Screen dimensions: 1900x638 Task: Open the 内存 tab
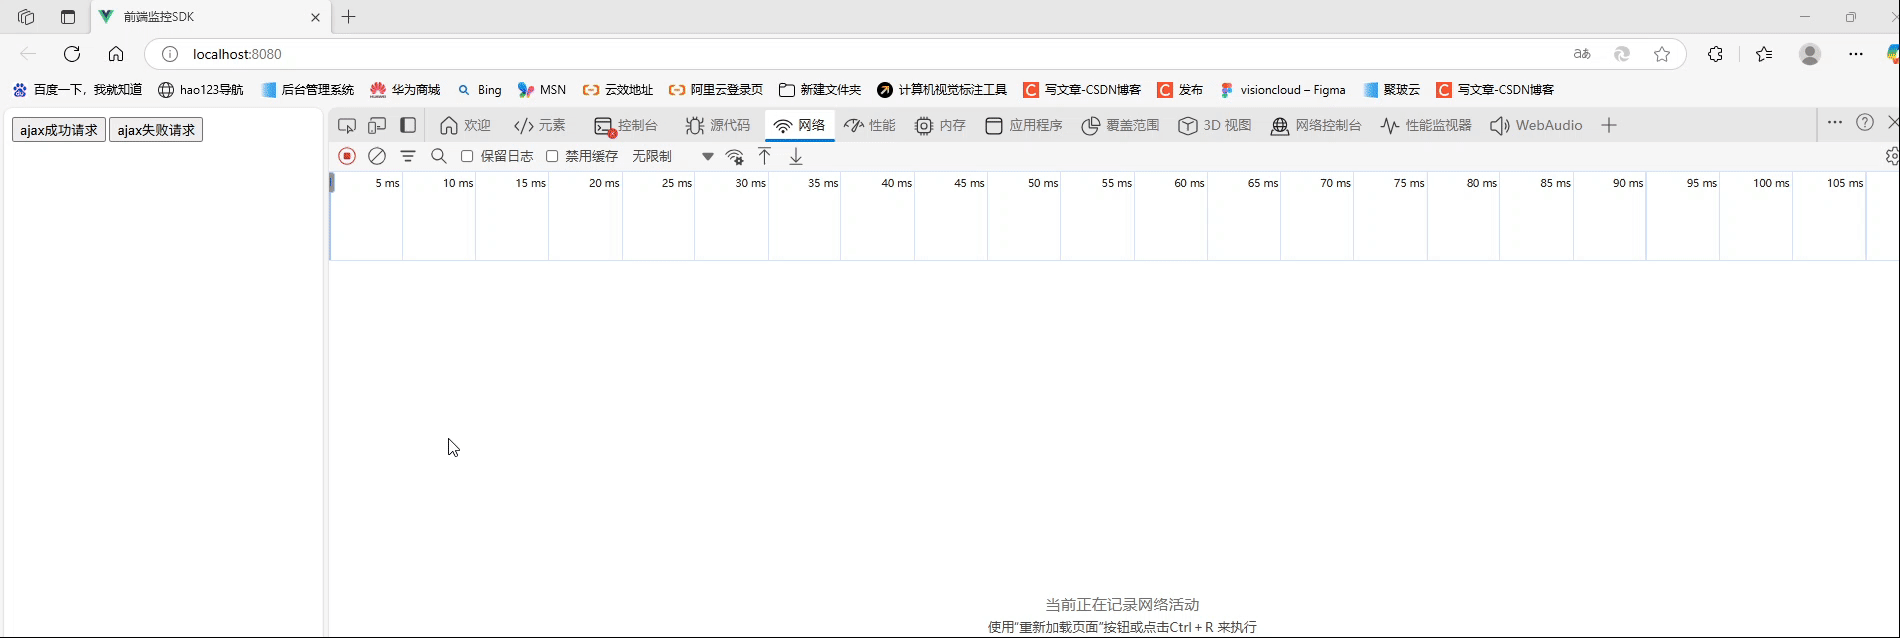coord(941,125)
